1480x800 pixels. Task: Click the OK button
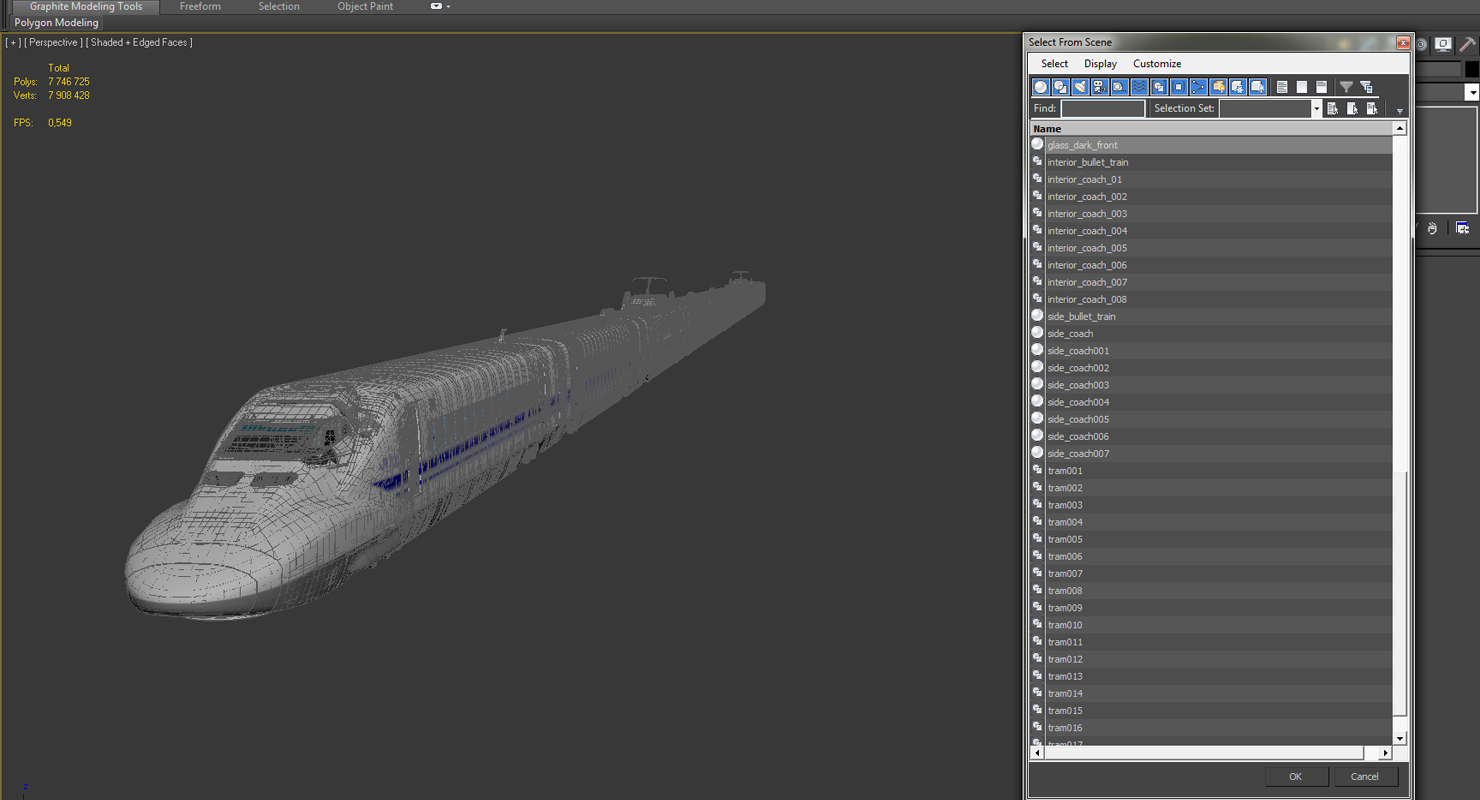coord(1296,777)
